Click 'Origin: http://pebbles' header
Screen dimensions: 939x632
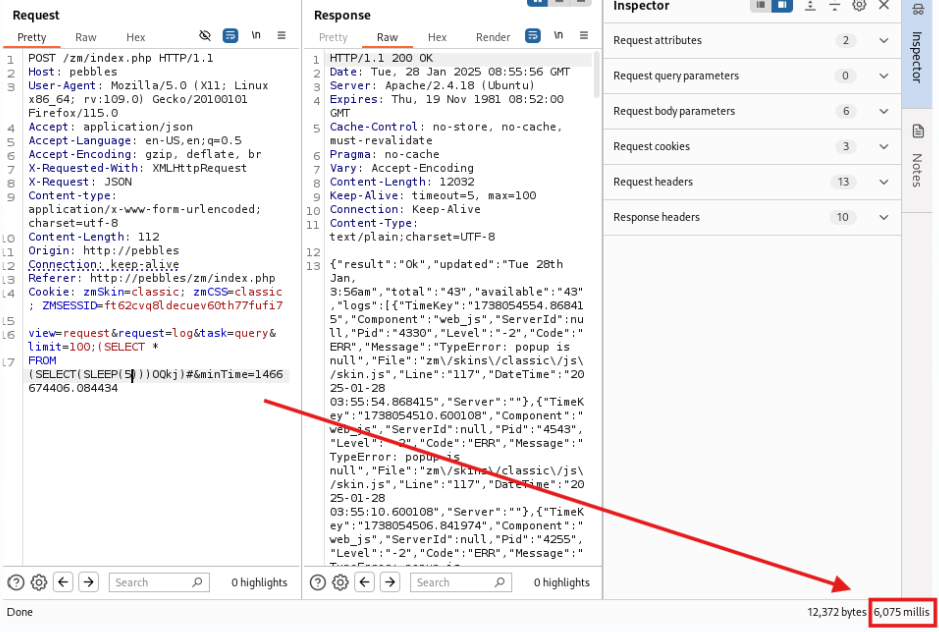pyautogui.click(x=104, y=251)
